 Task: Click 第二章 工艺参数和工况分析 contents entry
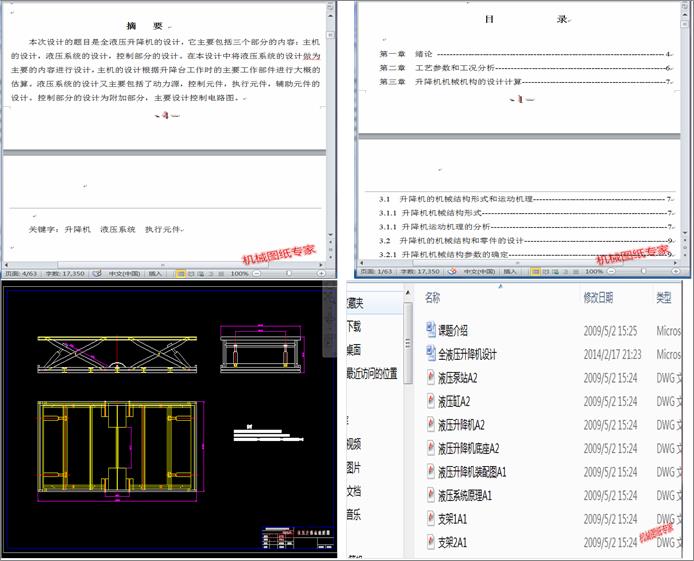pos(525,68)
